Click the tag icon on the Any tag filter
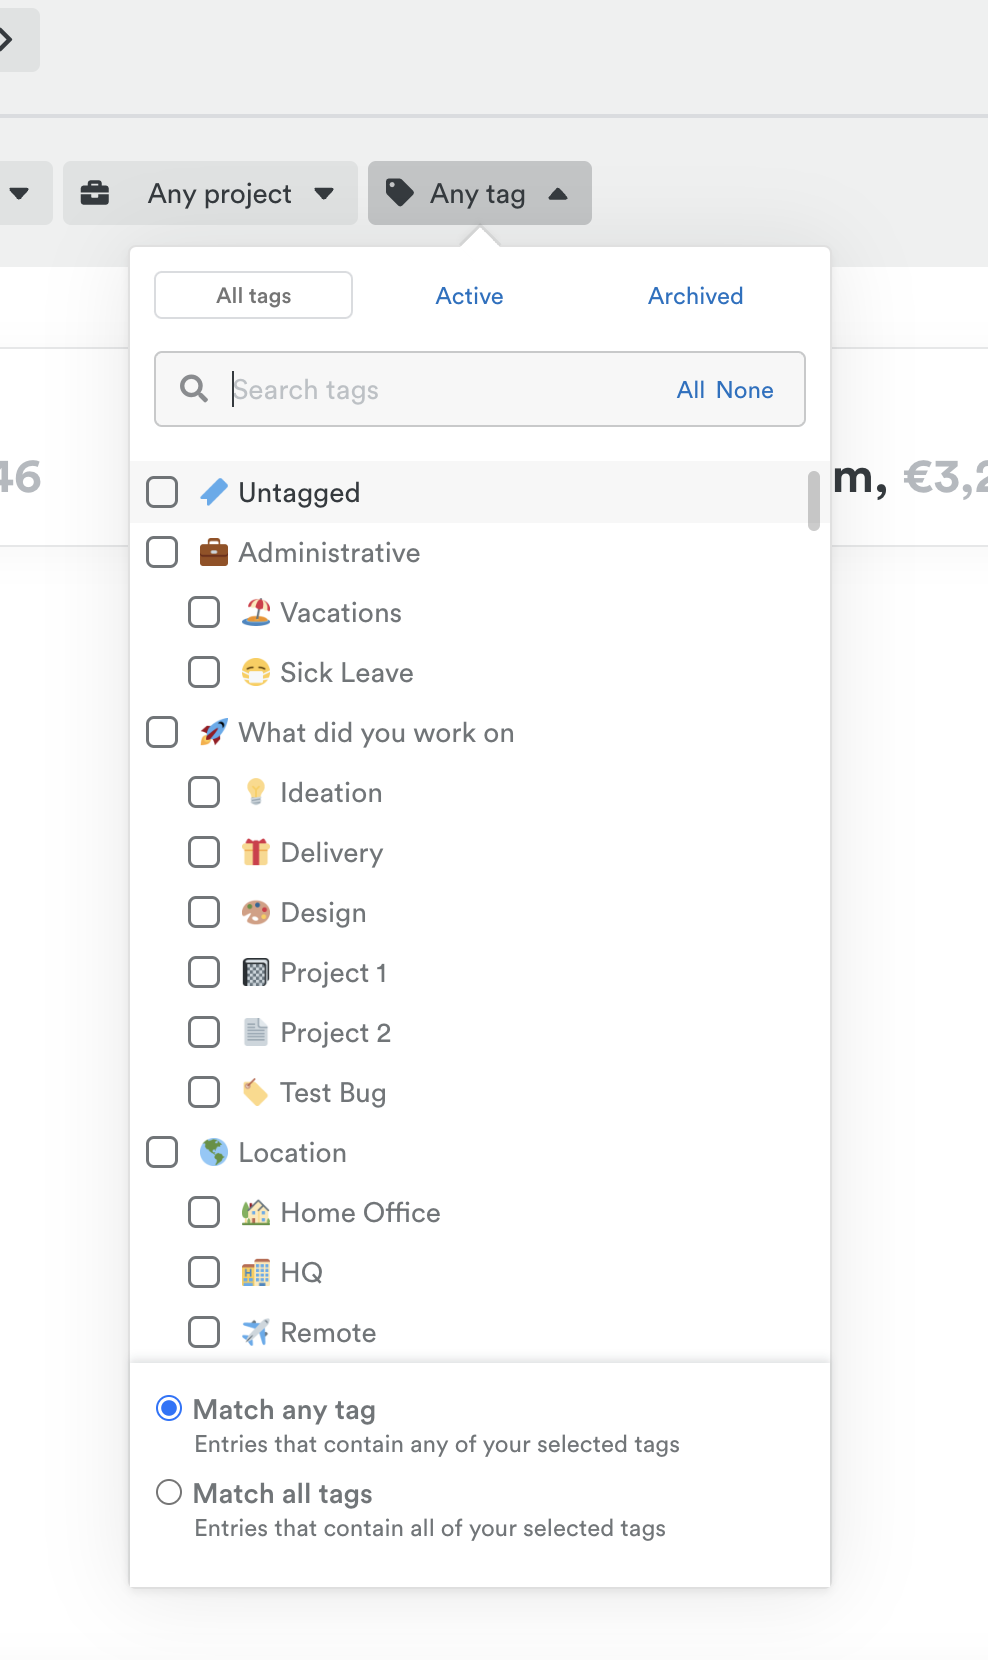The image size is (988, 1660). 401,193
